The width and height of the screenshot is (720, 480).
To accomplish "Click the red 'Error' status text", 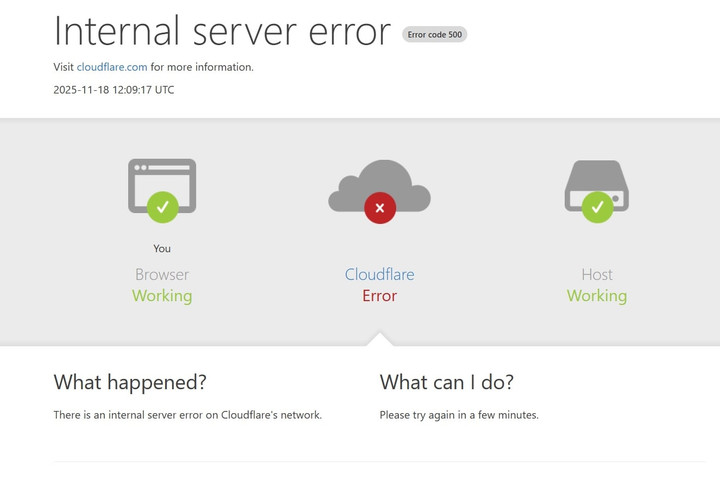I will click(x=379, y=296).
